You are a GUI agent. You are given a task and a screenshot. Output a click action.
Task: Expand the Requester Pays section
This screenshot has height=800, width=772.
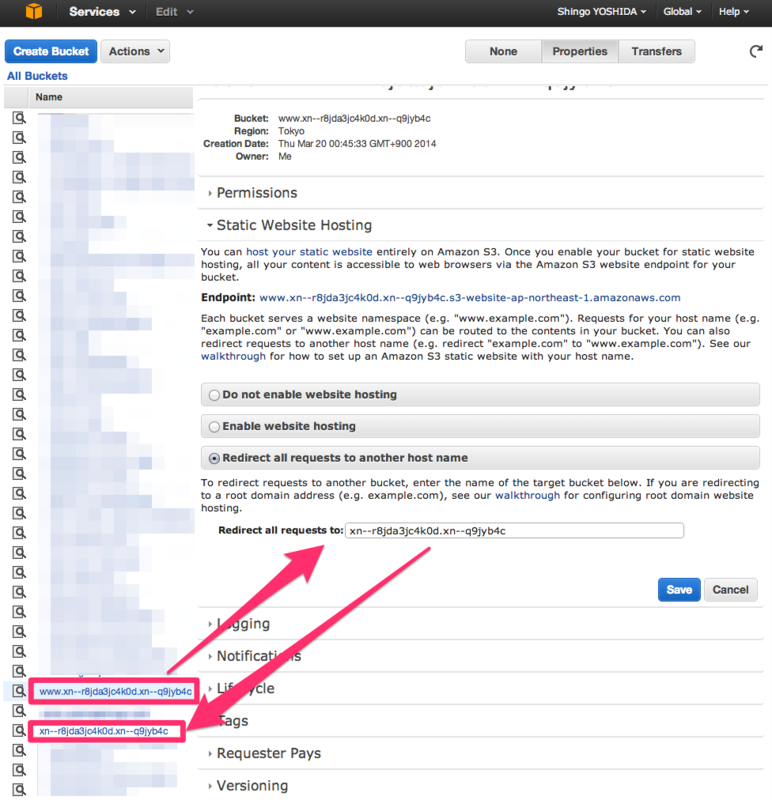pos(264,753)
